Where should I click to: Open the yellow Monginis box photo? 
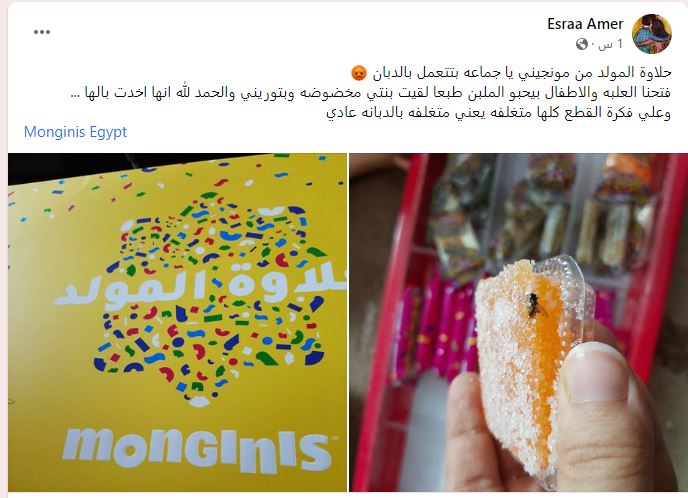tap(177, 322)
